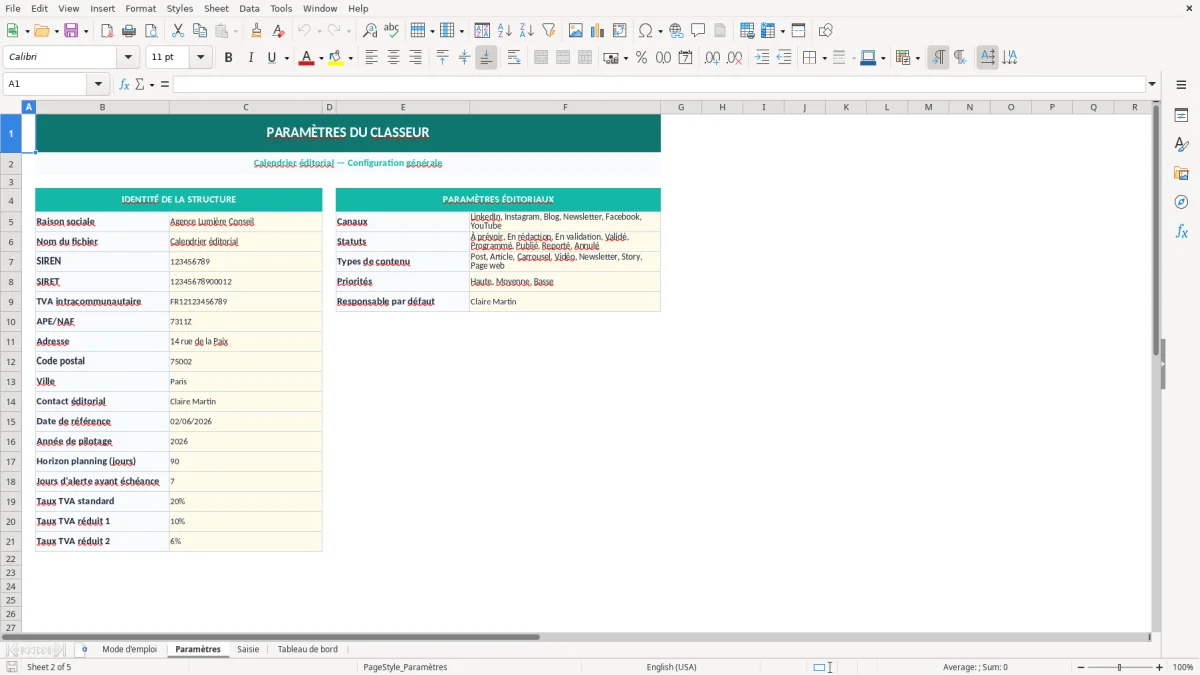The width and height of the screenshot is (1200, 675).
Task: Open the Format menu
Action: click(140, 8)
